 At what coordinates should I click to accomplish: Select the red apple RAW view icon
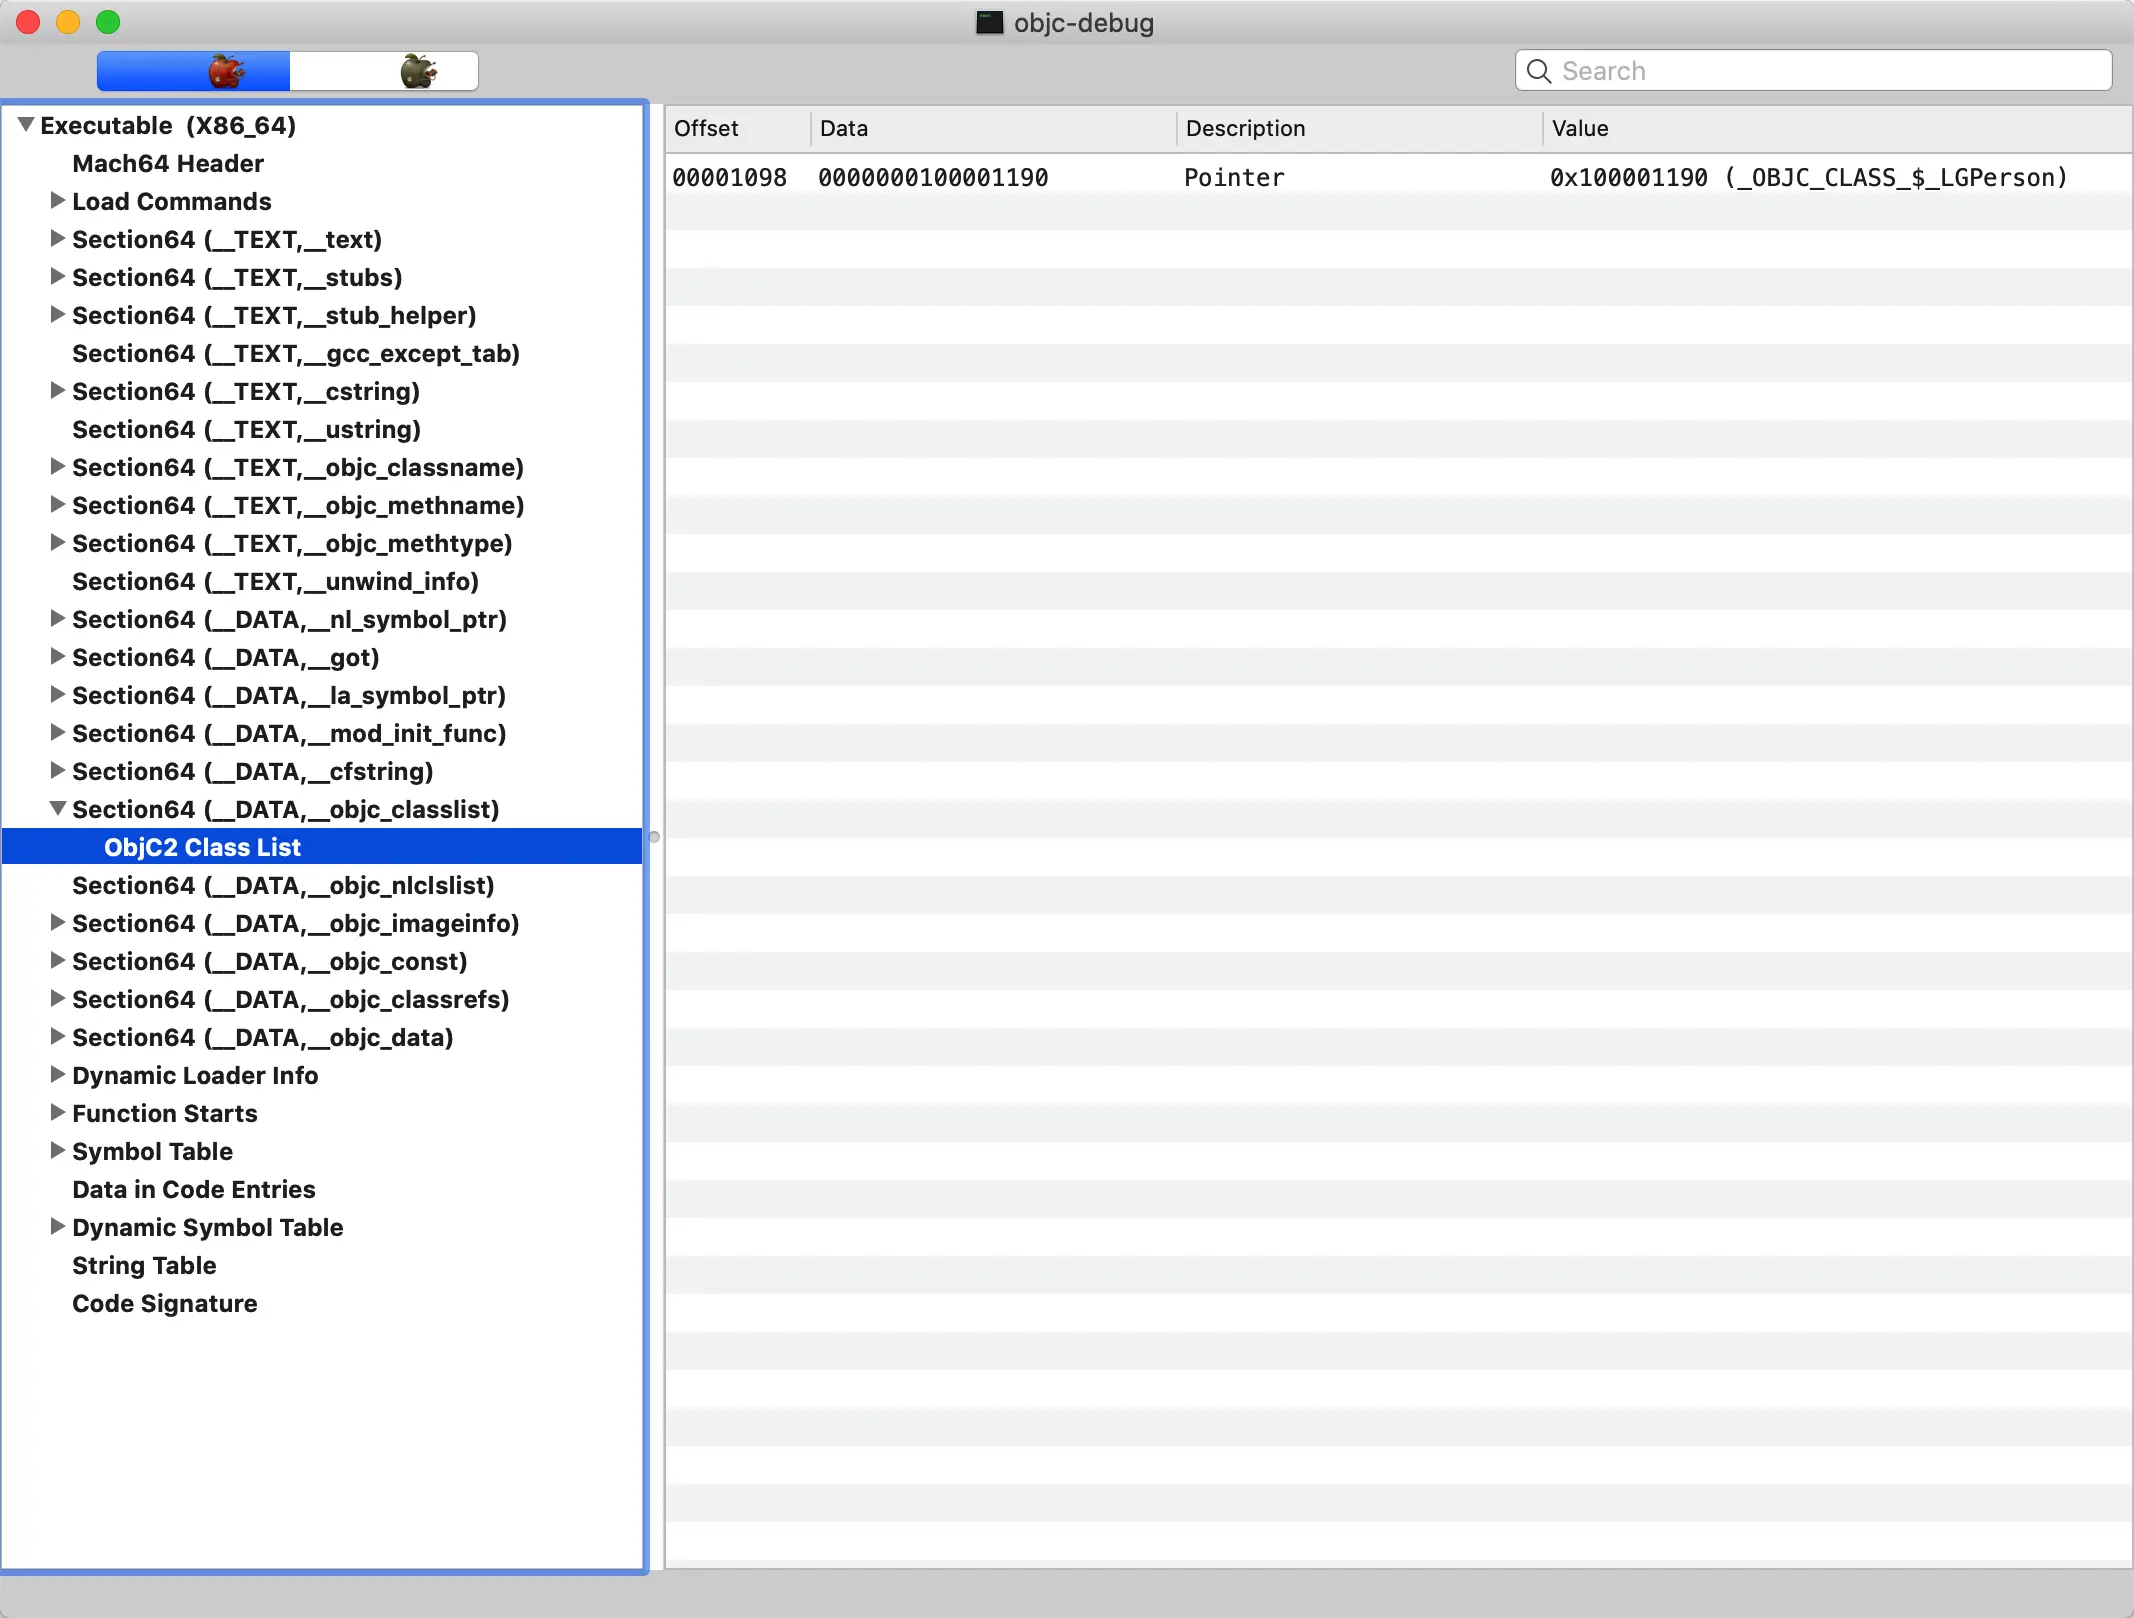coord(225,71)
